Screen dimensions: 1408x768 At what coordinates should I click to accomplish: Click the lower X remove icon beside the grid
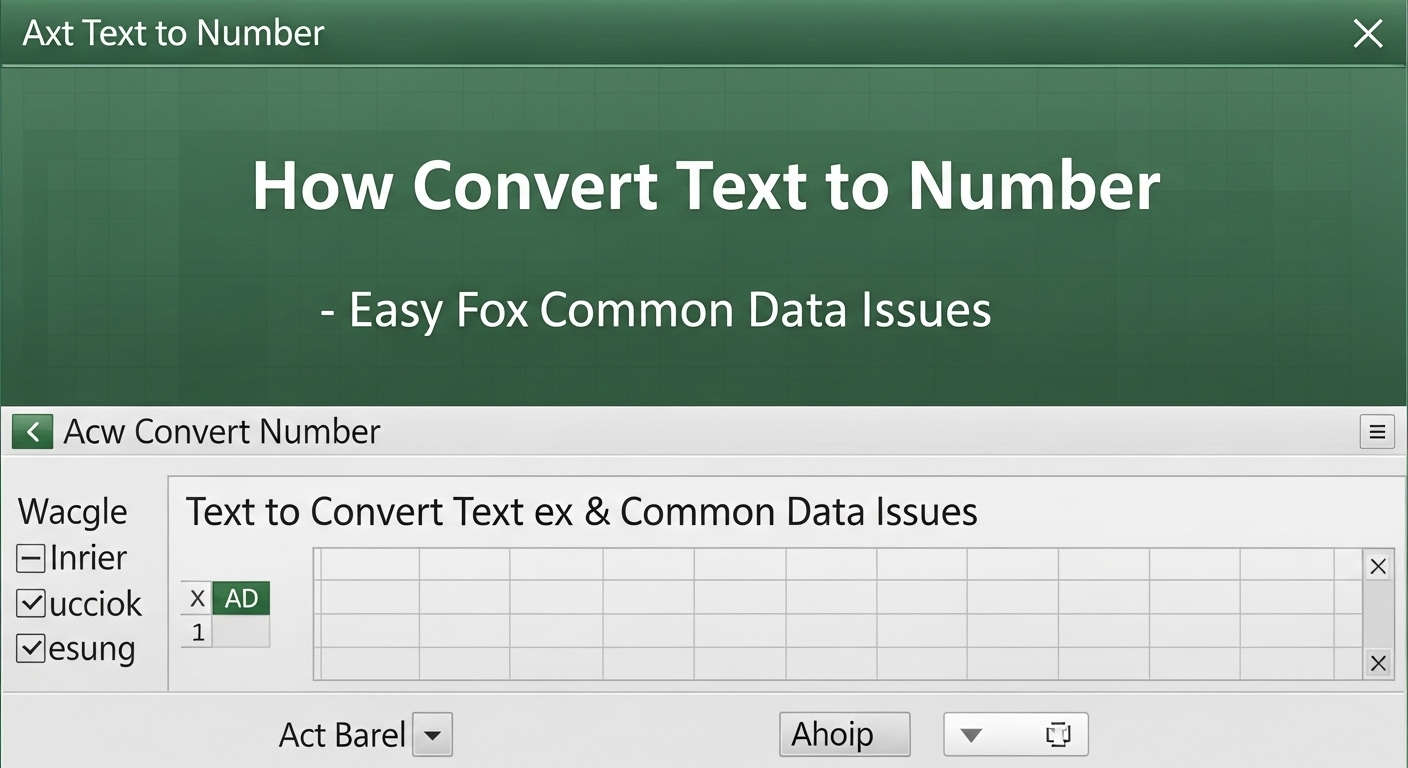[x=1377, y=663]
